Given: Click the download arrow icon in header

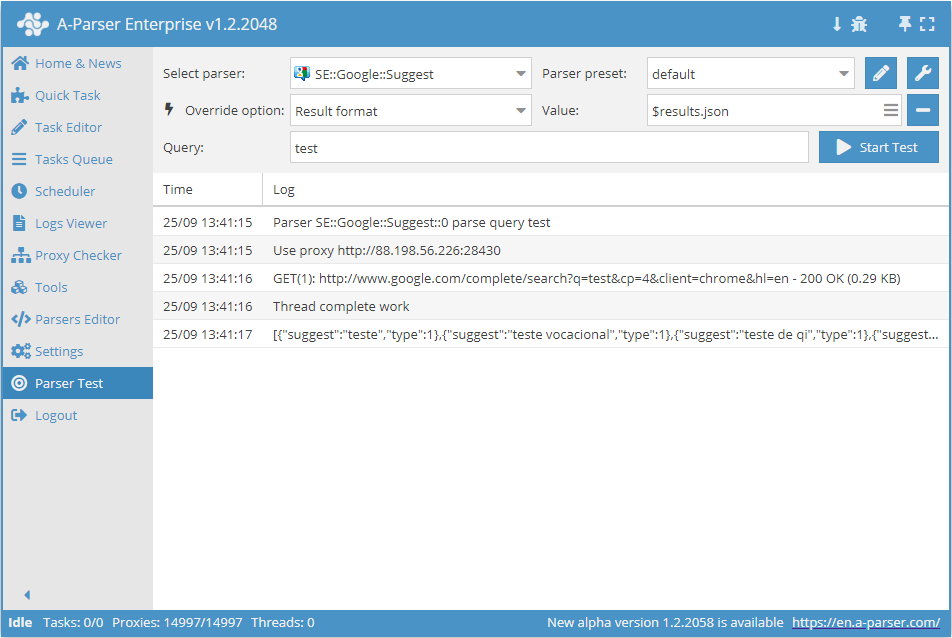Looking at the screenshot, I should click(x=837, y=24).
